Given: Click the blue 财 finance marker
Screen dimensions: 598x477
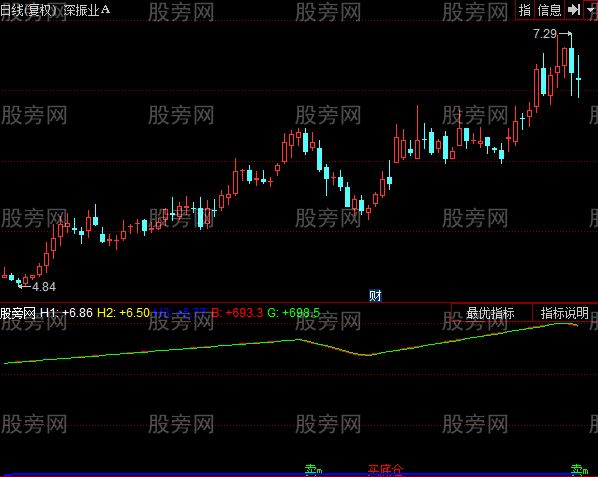Looking at the screenshot, I should click(x=375, y=296).
